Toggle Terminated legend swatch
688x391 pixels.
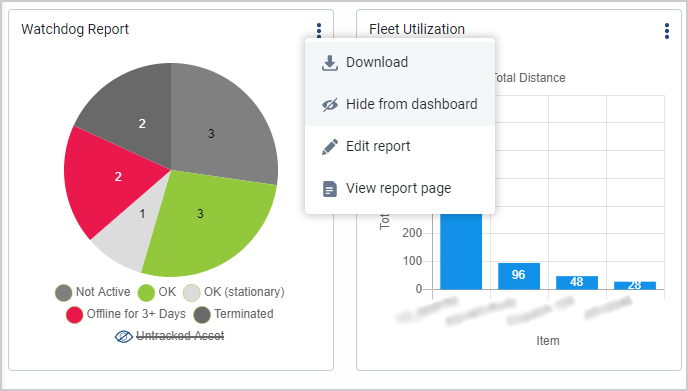pyautogui.click(x=202, y=315)
